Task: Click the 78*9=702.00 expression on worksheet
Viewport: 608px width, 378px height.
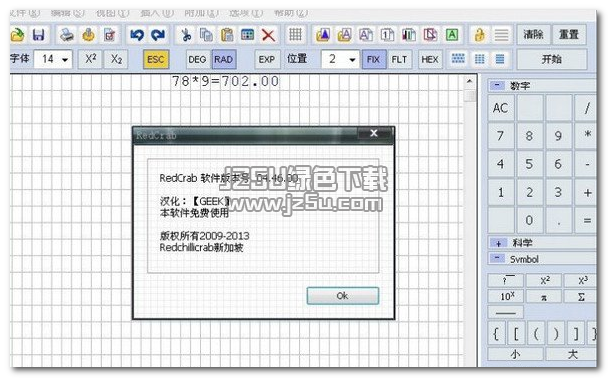Action: [x=225, y=81]
